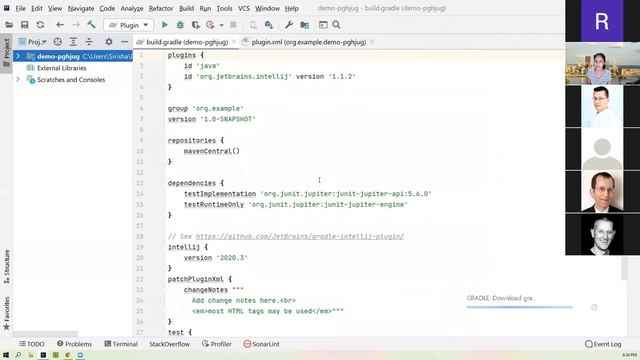Click the Open file folder icon in toolbar
640x360 pixels.
(9, 25)
